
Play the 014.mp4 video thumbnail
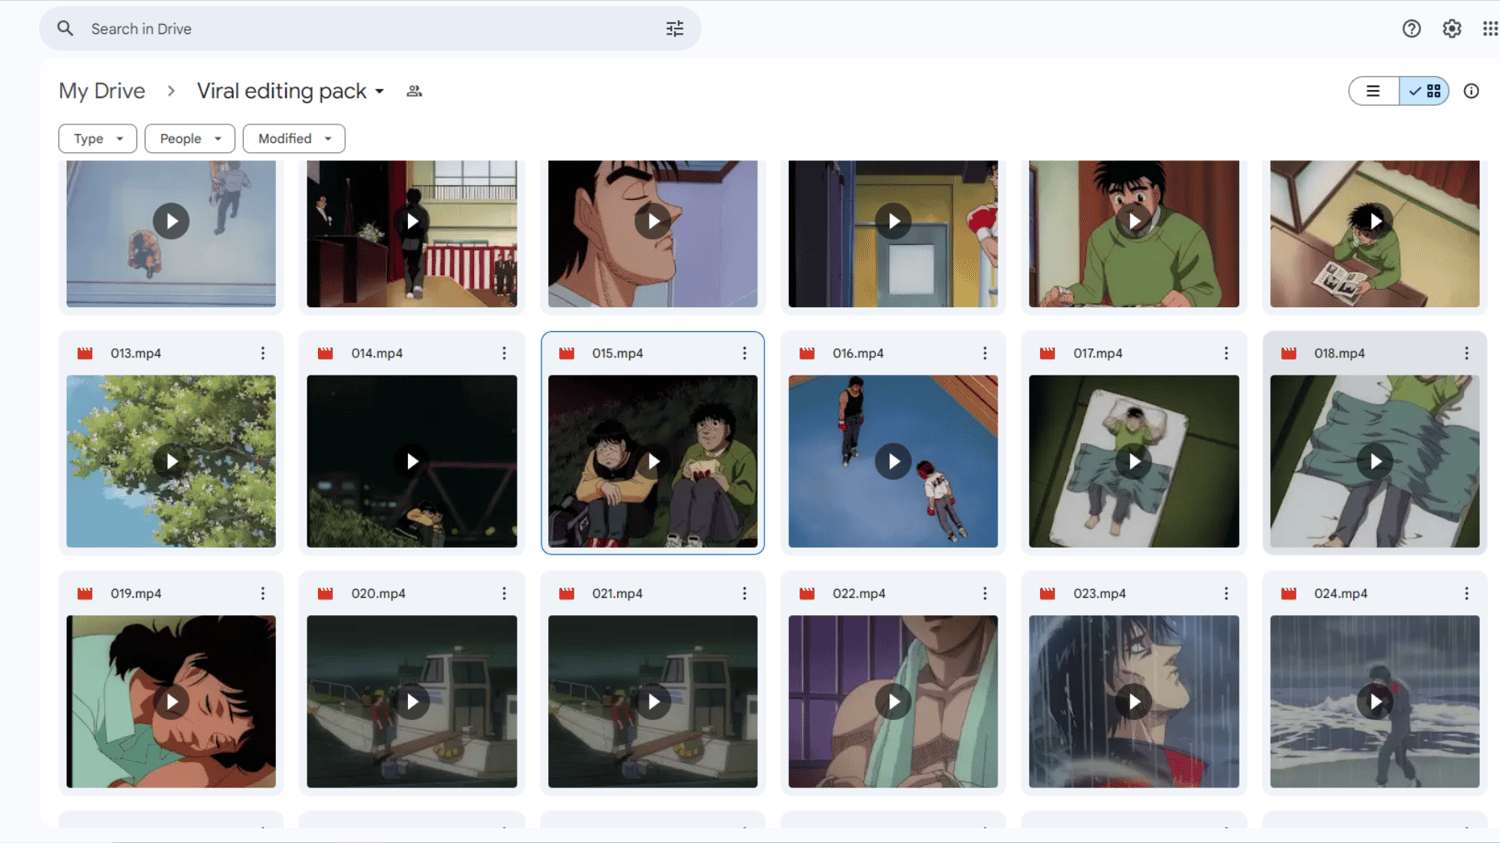point(412,461)
